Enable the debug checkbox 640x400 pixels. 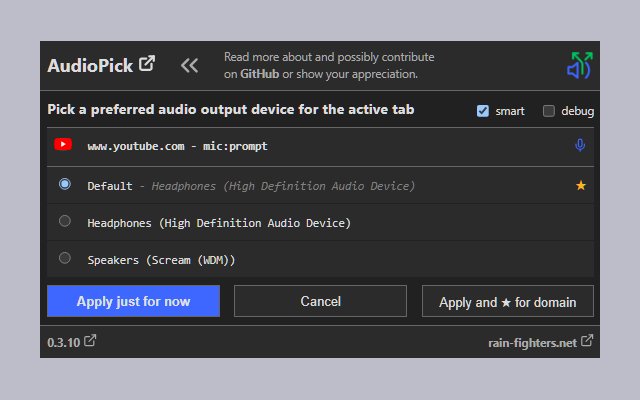548,111
